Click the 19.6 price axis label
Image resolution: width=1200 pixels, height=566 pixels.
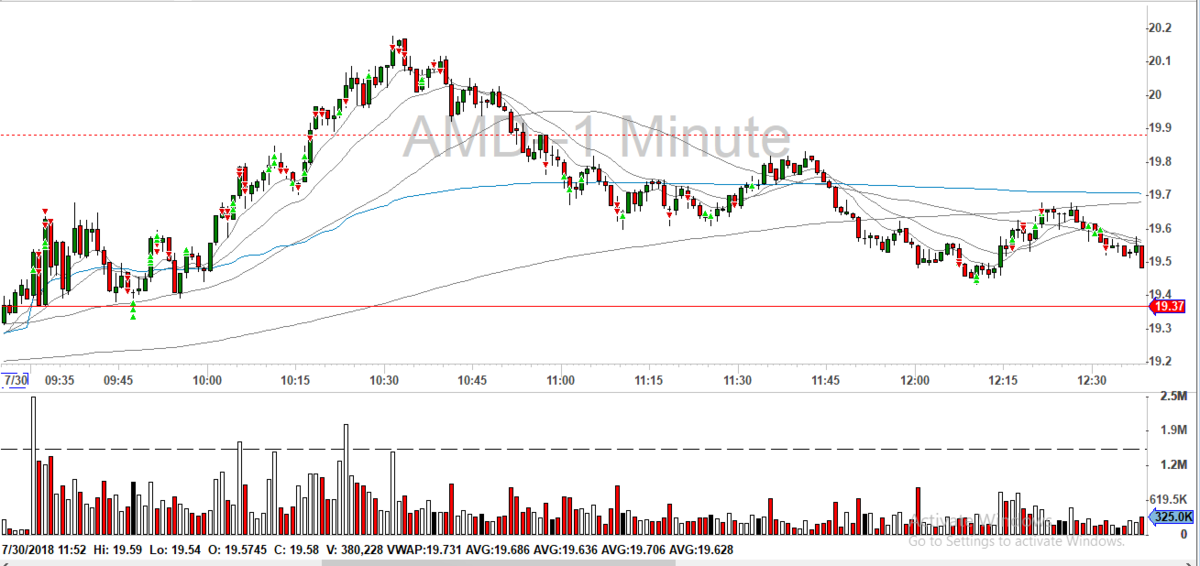(x=1162, y=229)
